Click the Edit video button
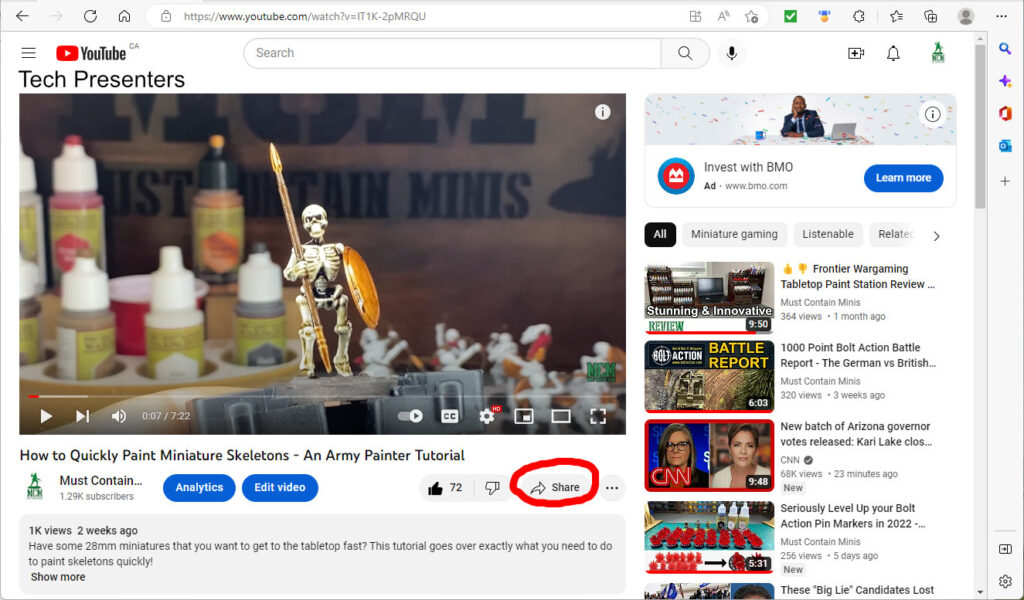The width and height of the screenshot is (1024, 600). 280,488
